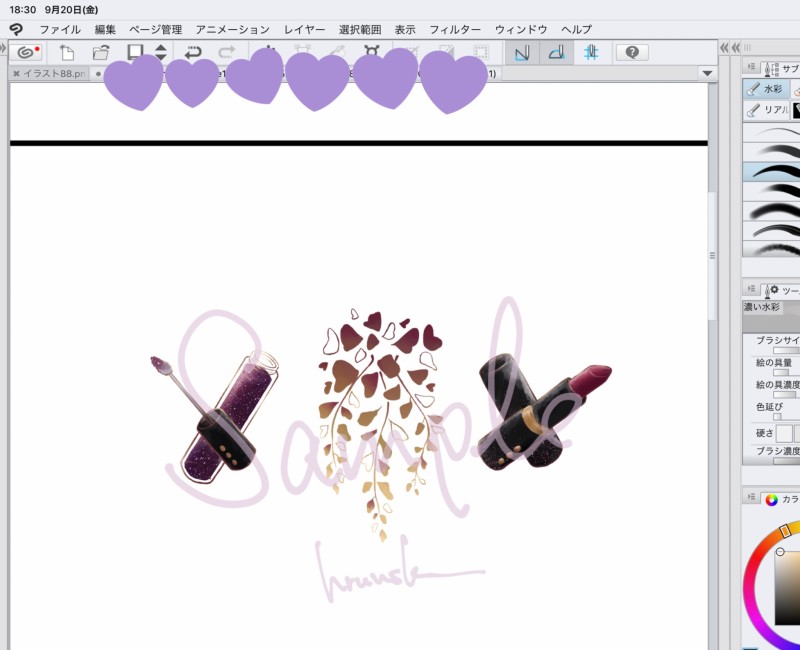Choose the fifth thick soft brush preset

tap(771, 211)
